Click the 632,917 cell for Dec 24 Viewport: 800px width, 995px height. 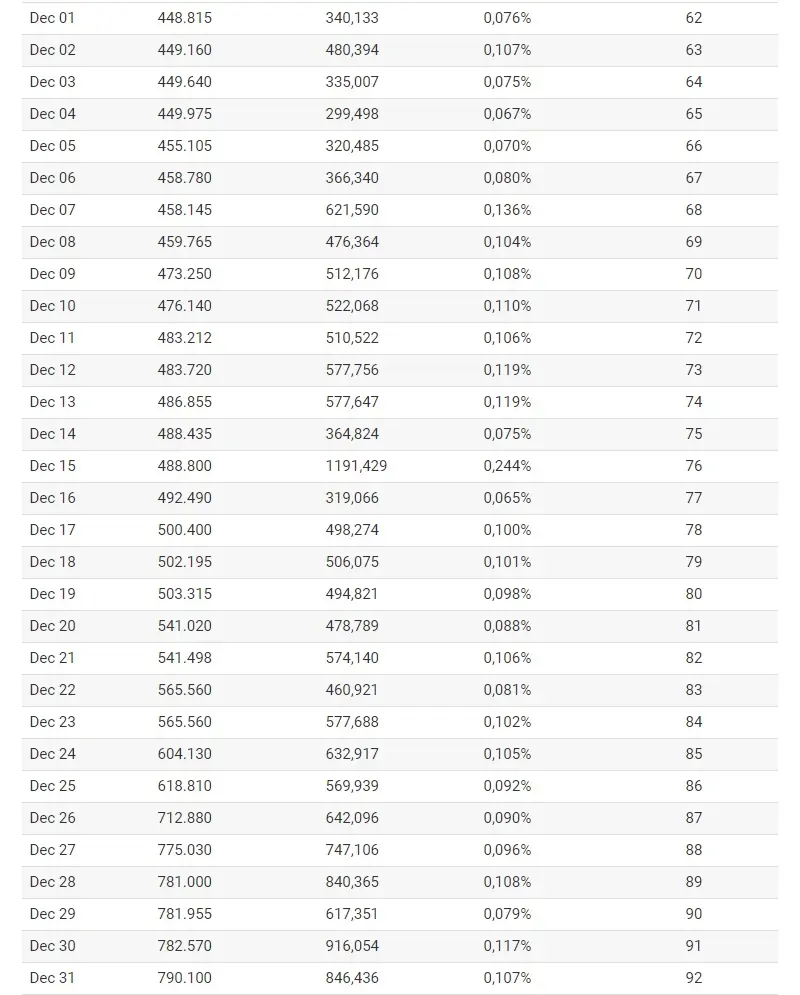click(x=352, y=753)
